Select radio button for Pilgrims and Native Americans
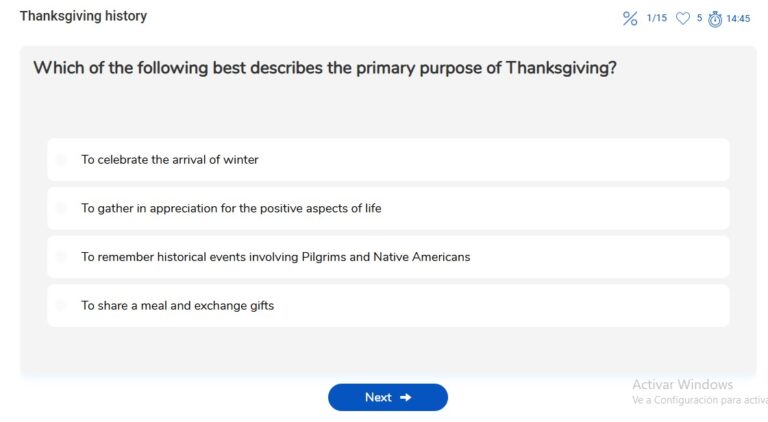The image size is (768, 422). [61, 257]
